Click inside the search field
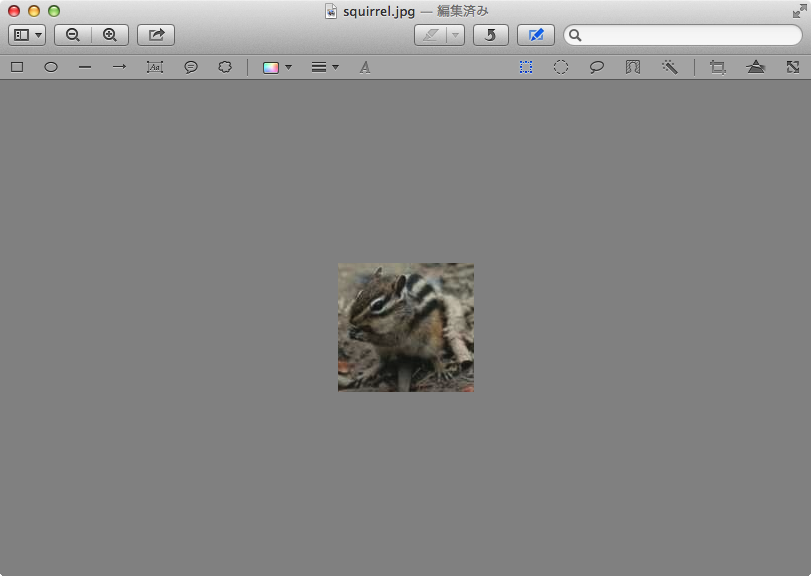 point(690,35)
